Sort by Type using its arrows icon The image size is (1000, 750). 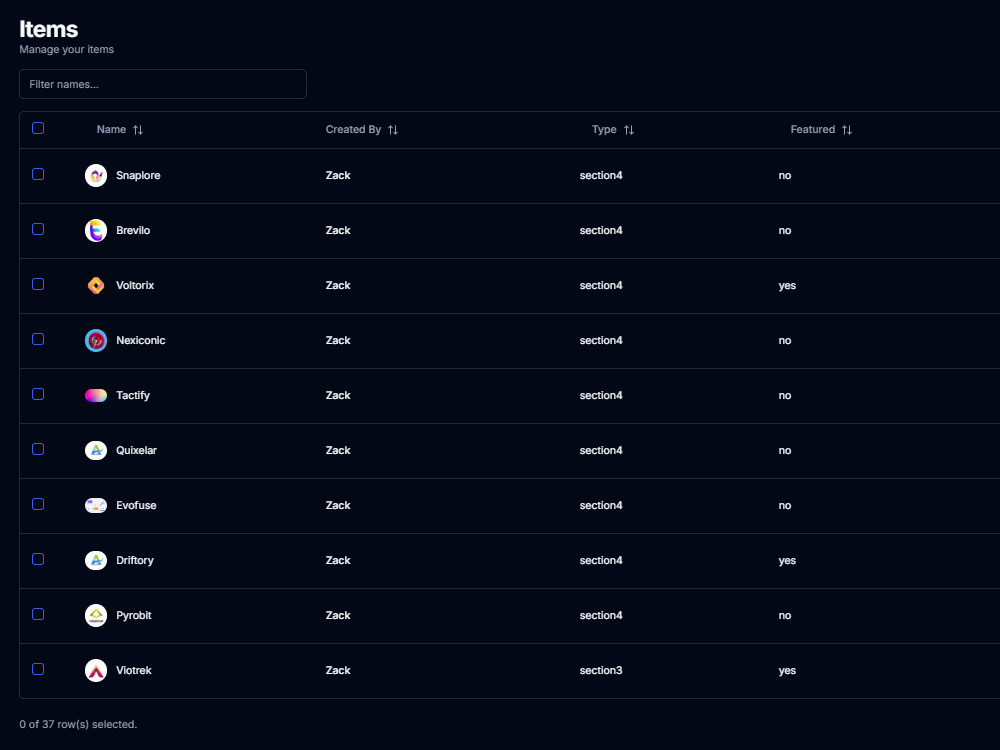[x=629, y=130]
